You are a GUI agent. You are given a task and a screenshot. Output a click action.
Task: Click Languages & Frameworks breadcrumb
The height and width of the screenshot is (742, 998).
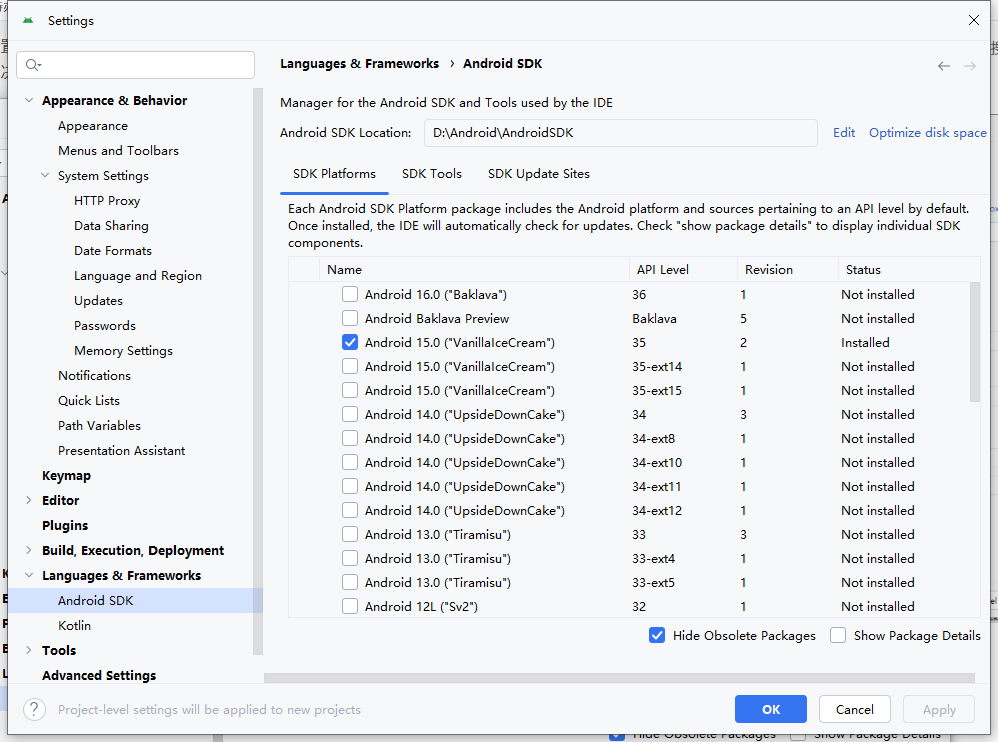pos(359,64)
